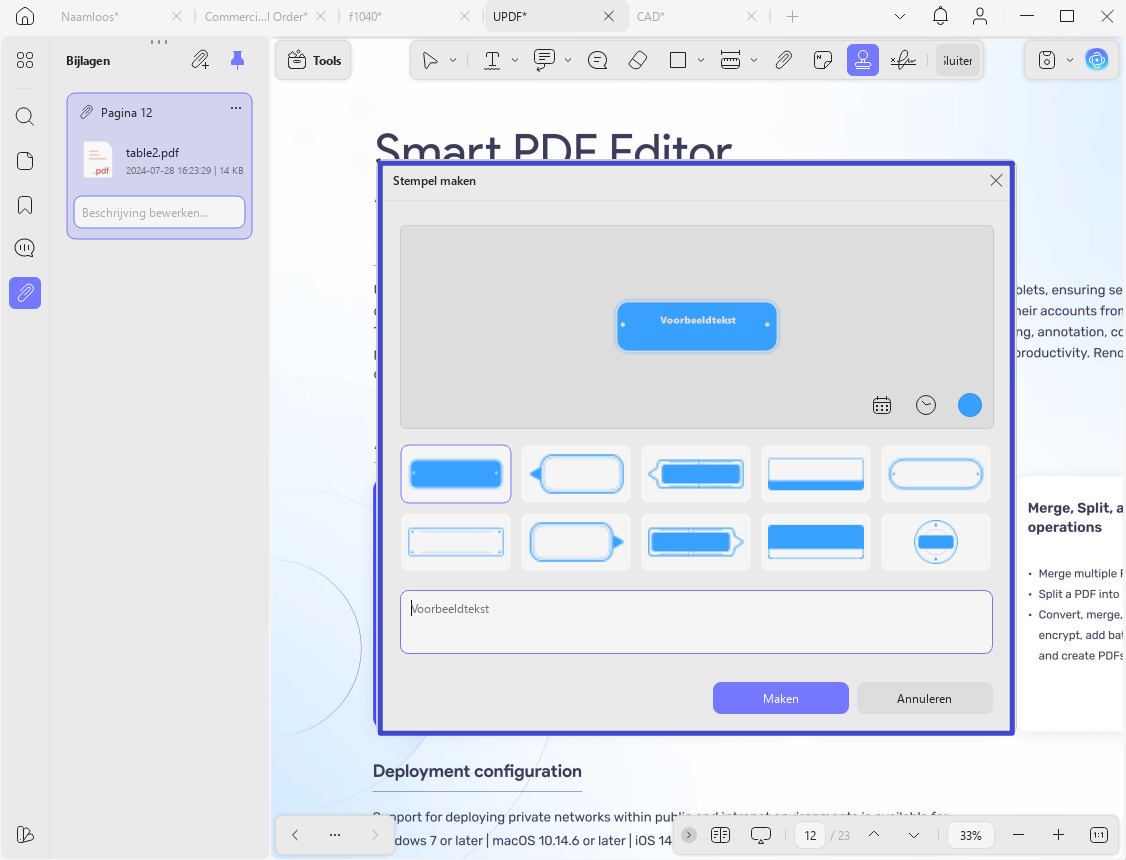
Task: Go to the previous page arrow
Action: click(x=874, y=835)
